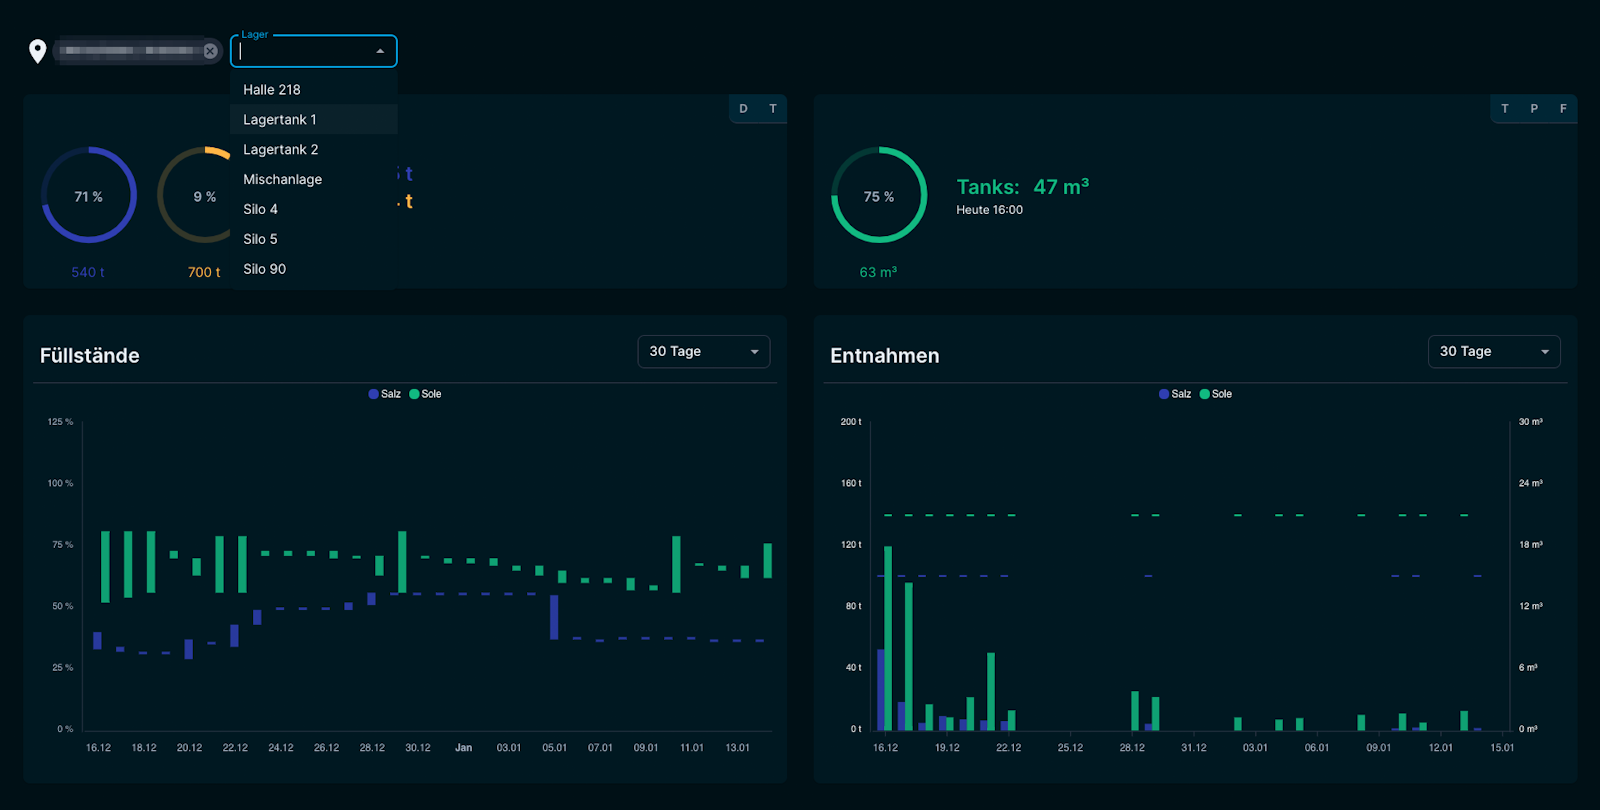
Task: Switch to the D tab
Action: click(743, 109)
